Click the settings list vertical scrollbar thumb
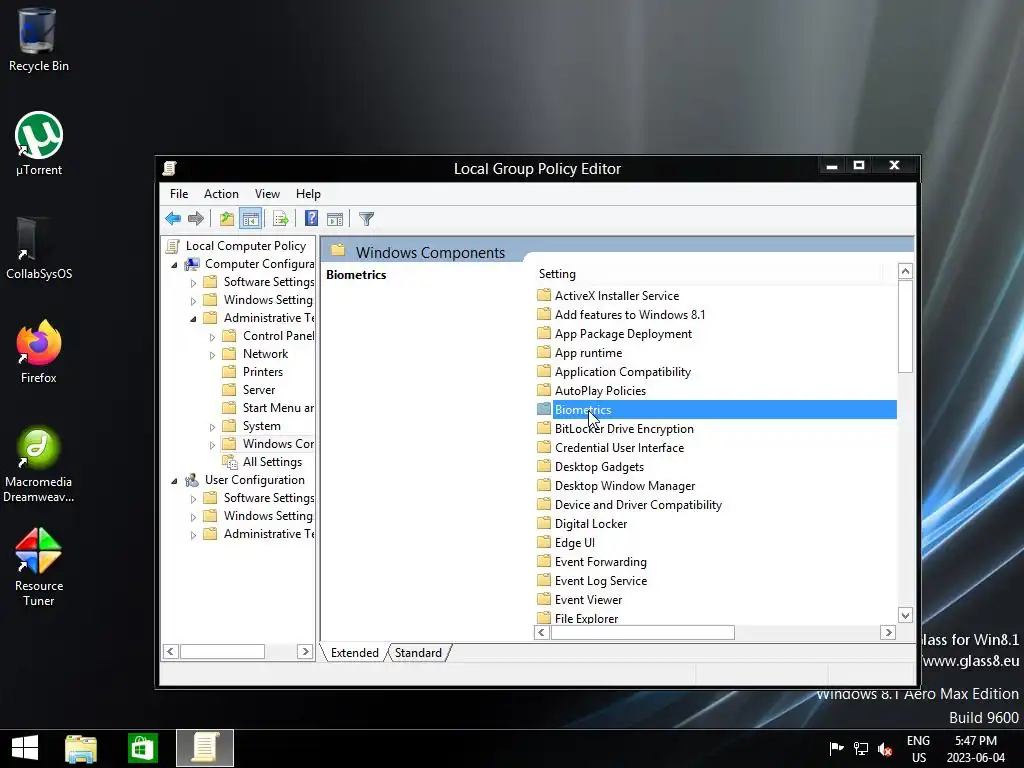 (x=905, y=327)
